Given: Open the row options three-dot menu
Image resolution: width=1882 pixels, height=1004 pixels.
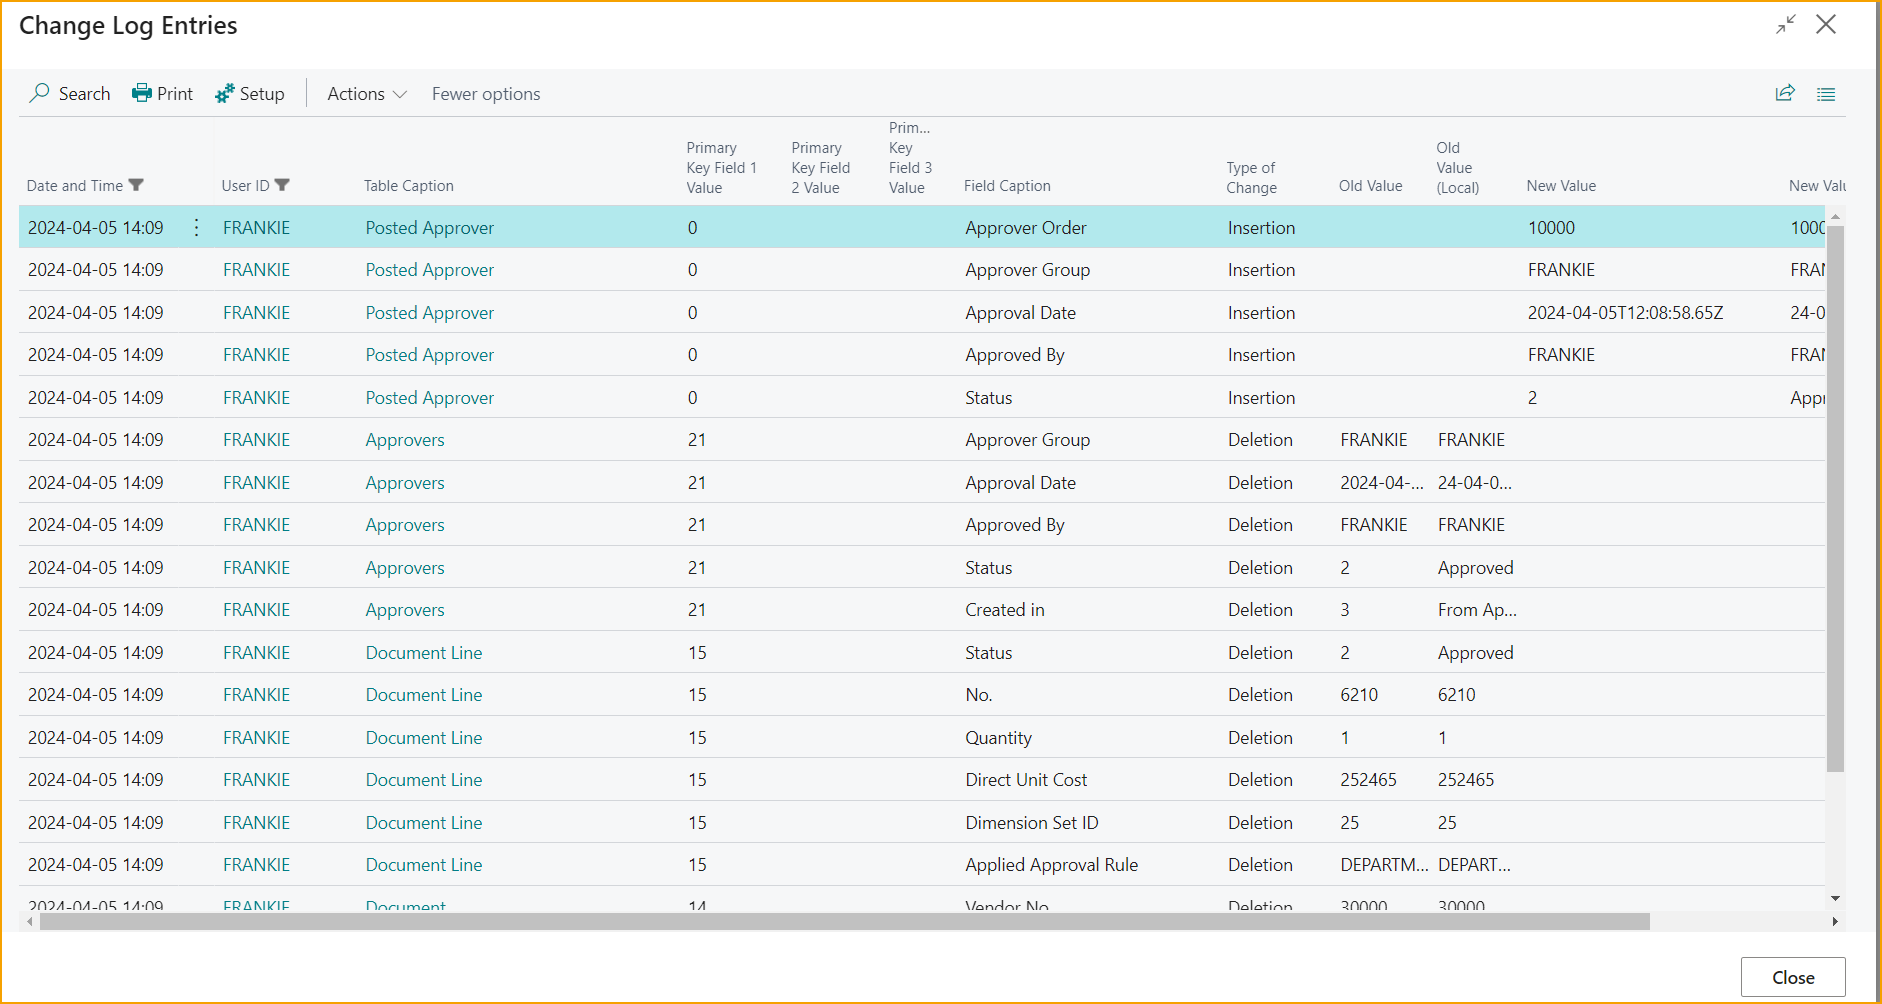Looking at the screenshot, I should click(x=196, y=228).
